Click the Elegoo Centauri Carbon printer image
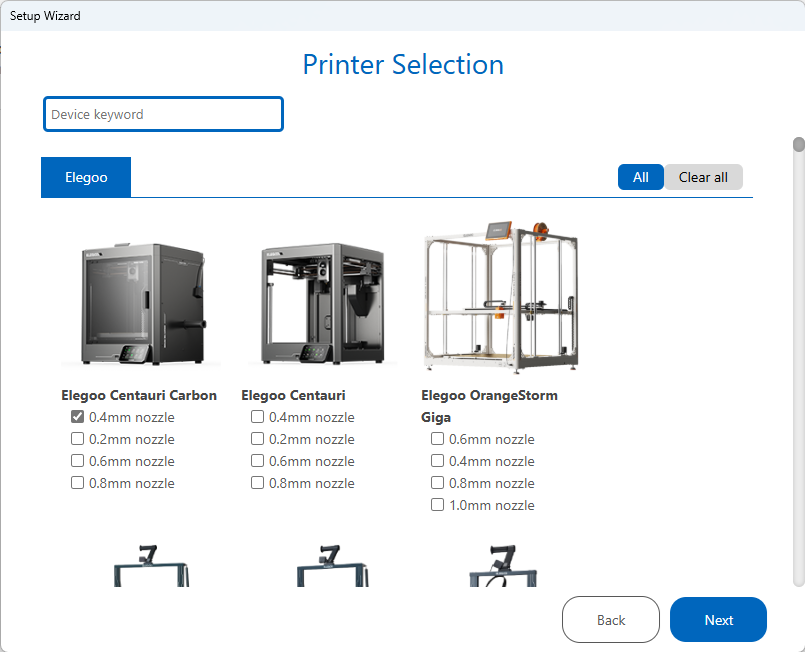The height and width of the screenshot is (652, 805). pos(141,304)
